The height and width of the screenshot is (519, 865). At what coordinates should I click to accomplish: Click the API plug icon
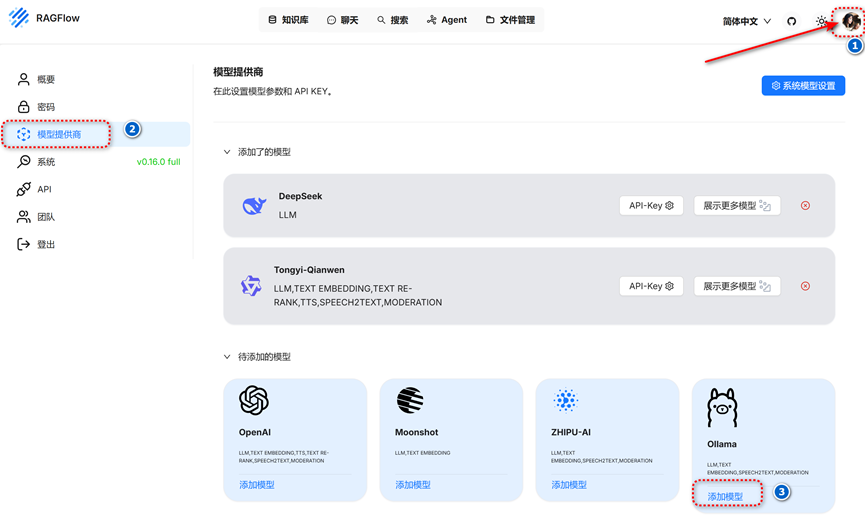[23, 189]
